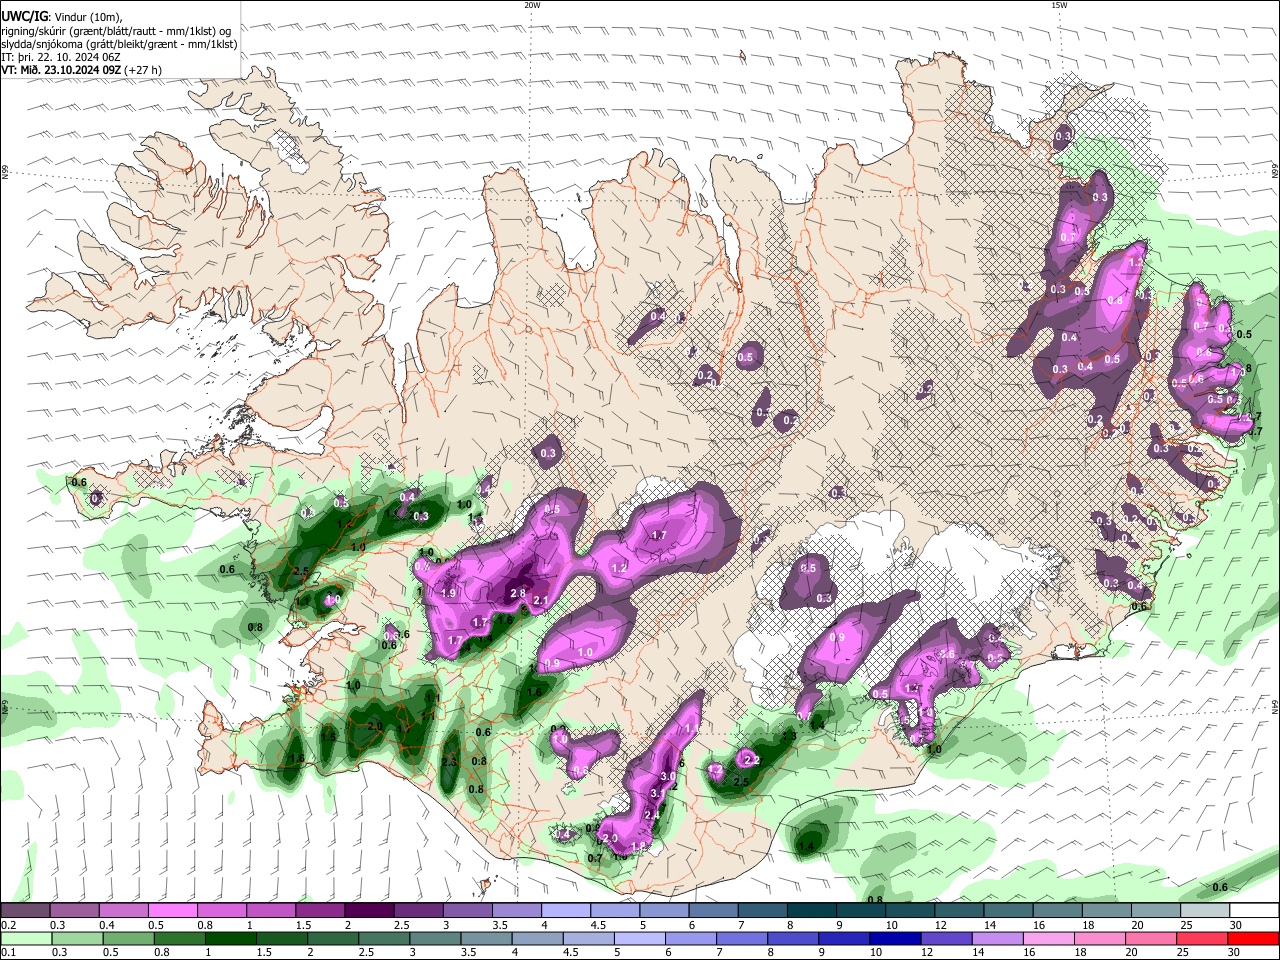The height and width of the screenshot is (960, 1280).
Task: Choose the bright red rain swatch at 30
Action: pyautogui.click(x=1254, y=939)
